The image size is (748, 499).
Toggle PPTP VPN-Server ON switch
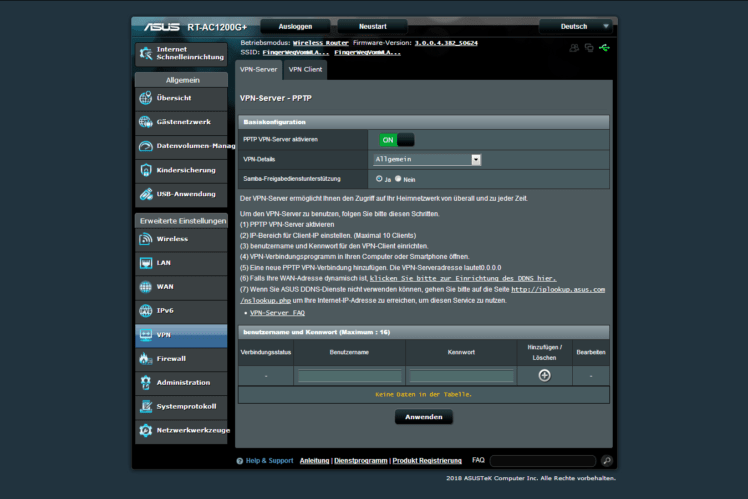tap(396, 140)
